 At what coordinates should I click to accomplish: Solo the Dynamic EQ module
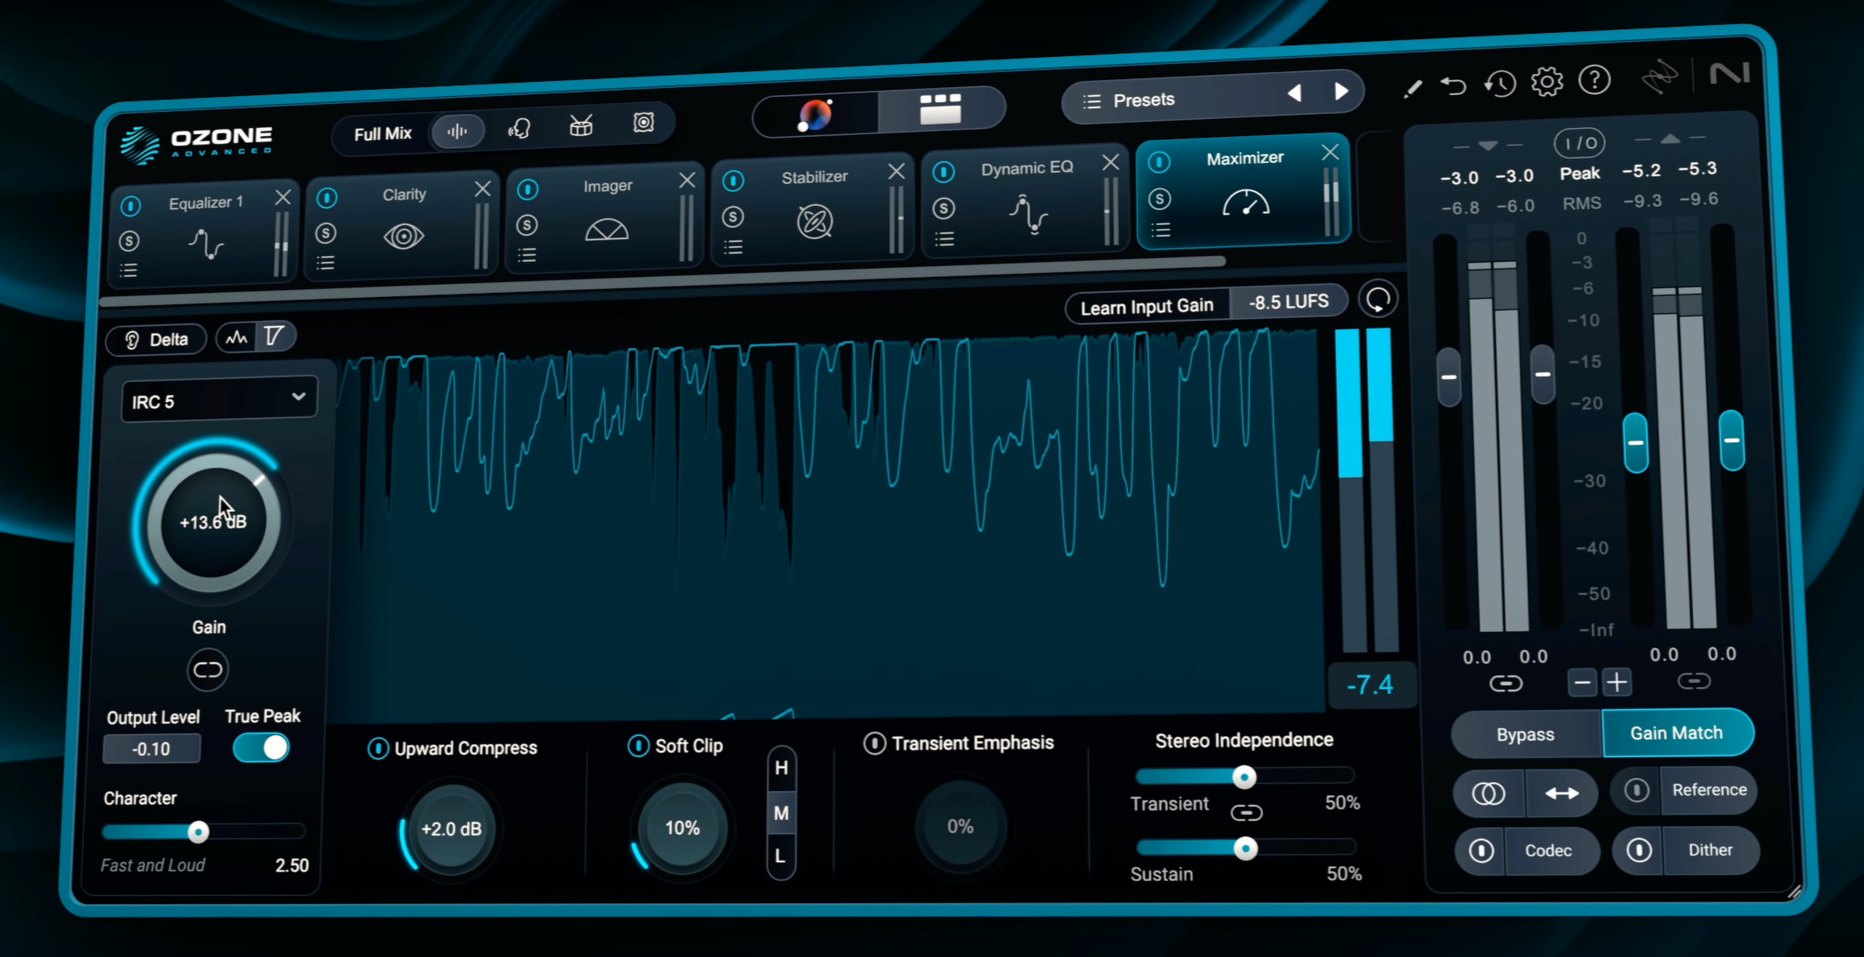pyautogui.click(x=943, y=209)
